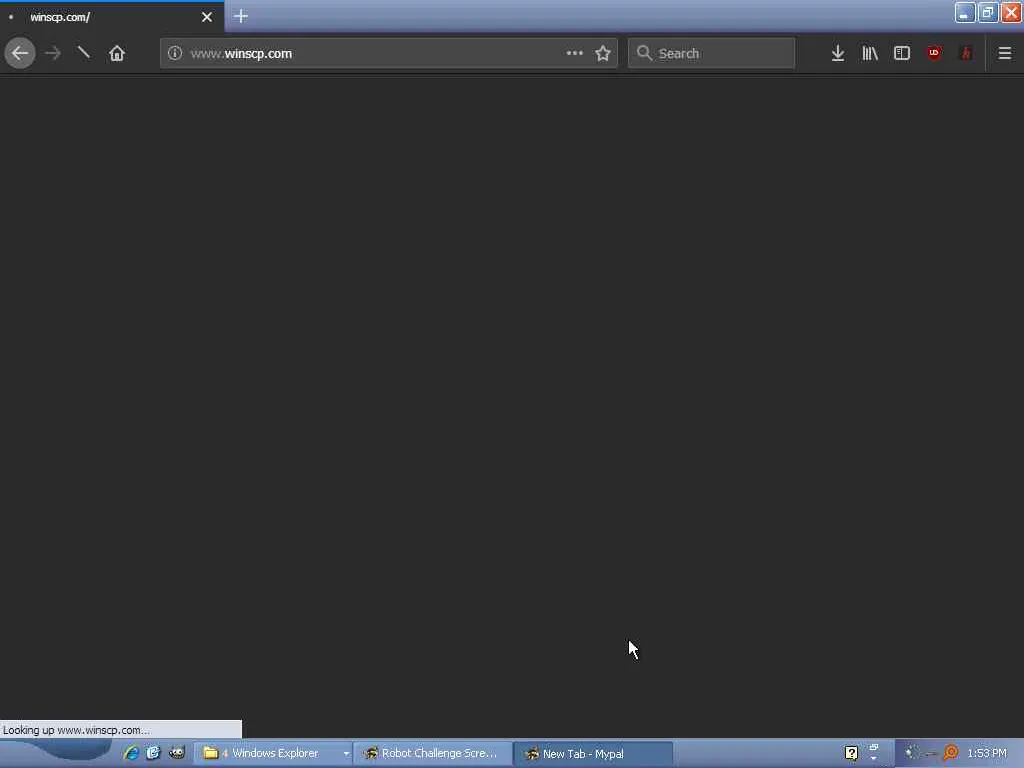This screenshot has height=768, width=1024.
Task: Switch to Robot Challenge Screen taskbar window
Action: (433, 753)
